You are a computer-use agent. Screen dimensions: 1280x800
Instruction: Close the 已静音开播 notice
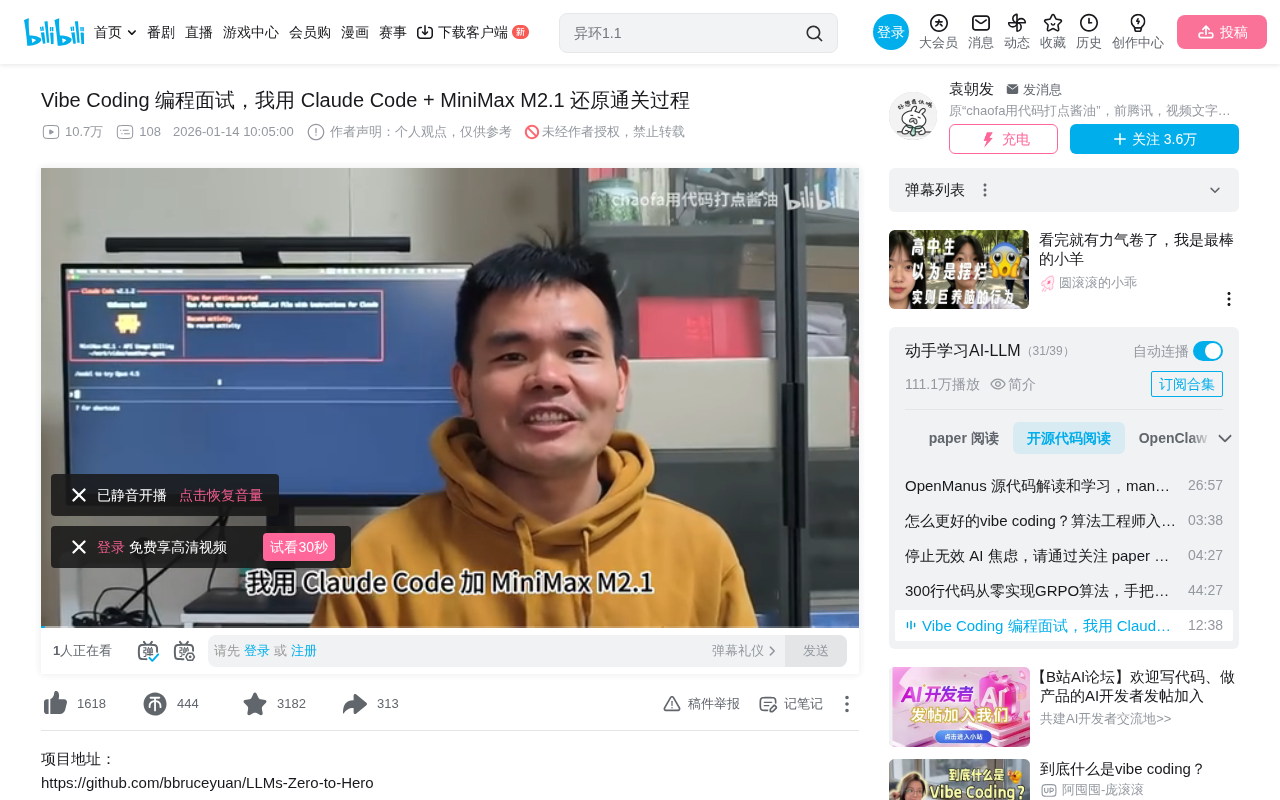tap(79, 495)
